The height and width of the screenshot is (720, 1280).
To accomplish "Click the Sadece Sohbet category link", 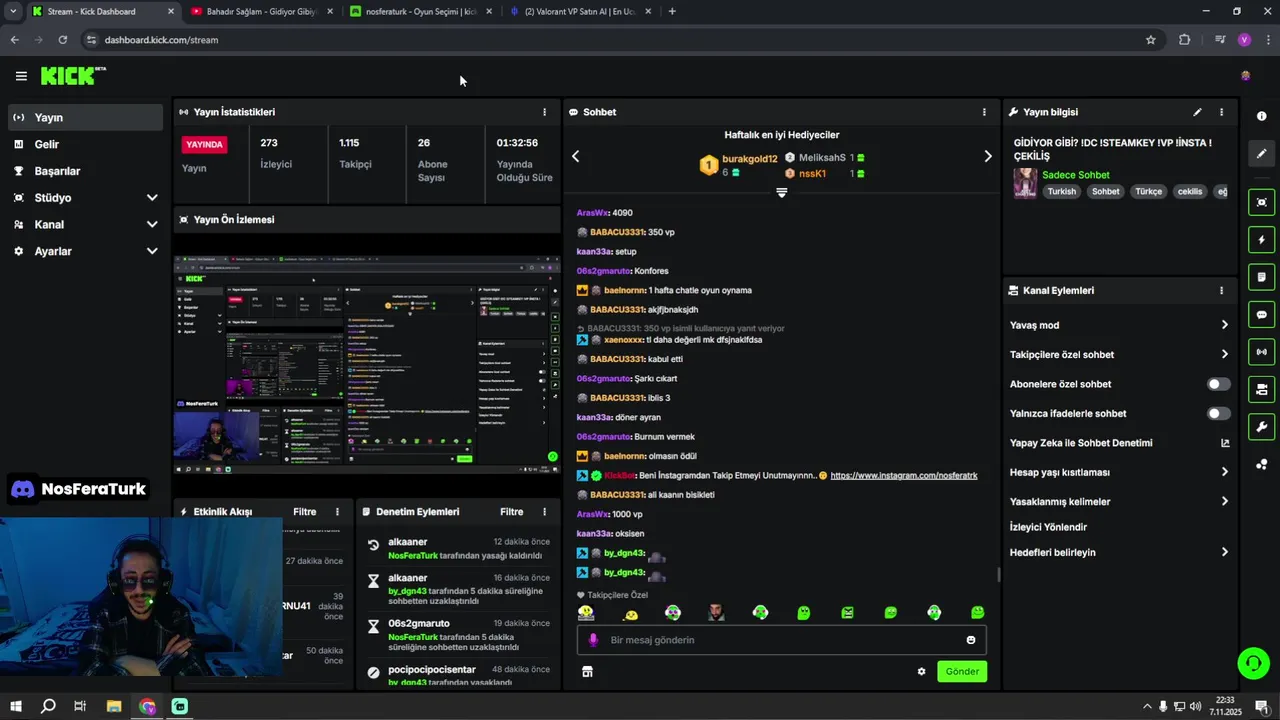I will (x=1076, y=175).
